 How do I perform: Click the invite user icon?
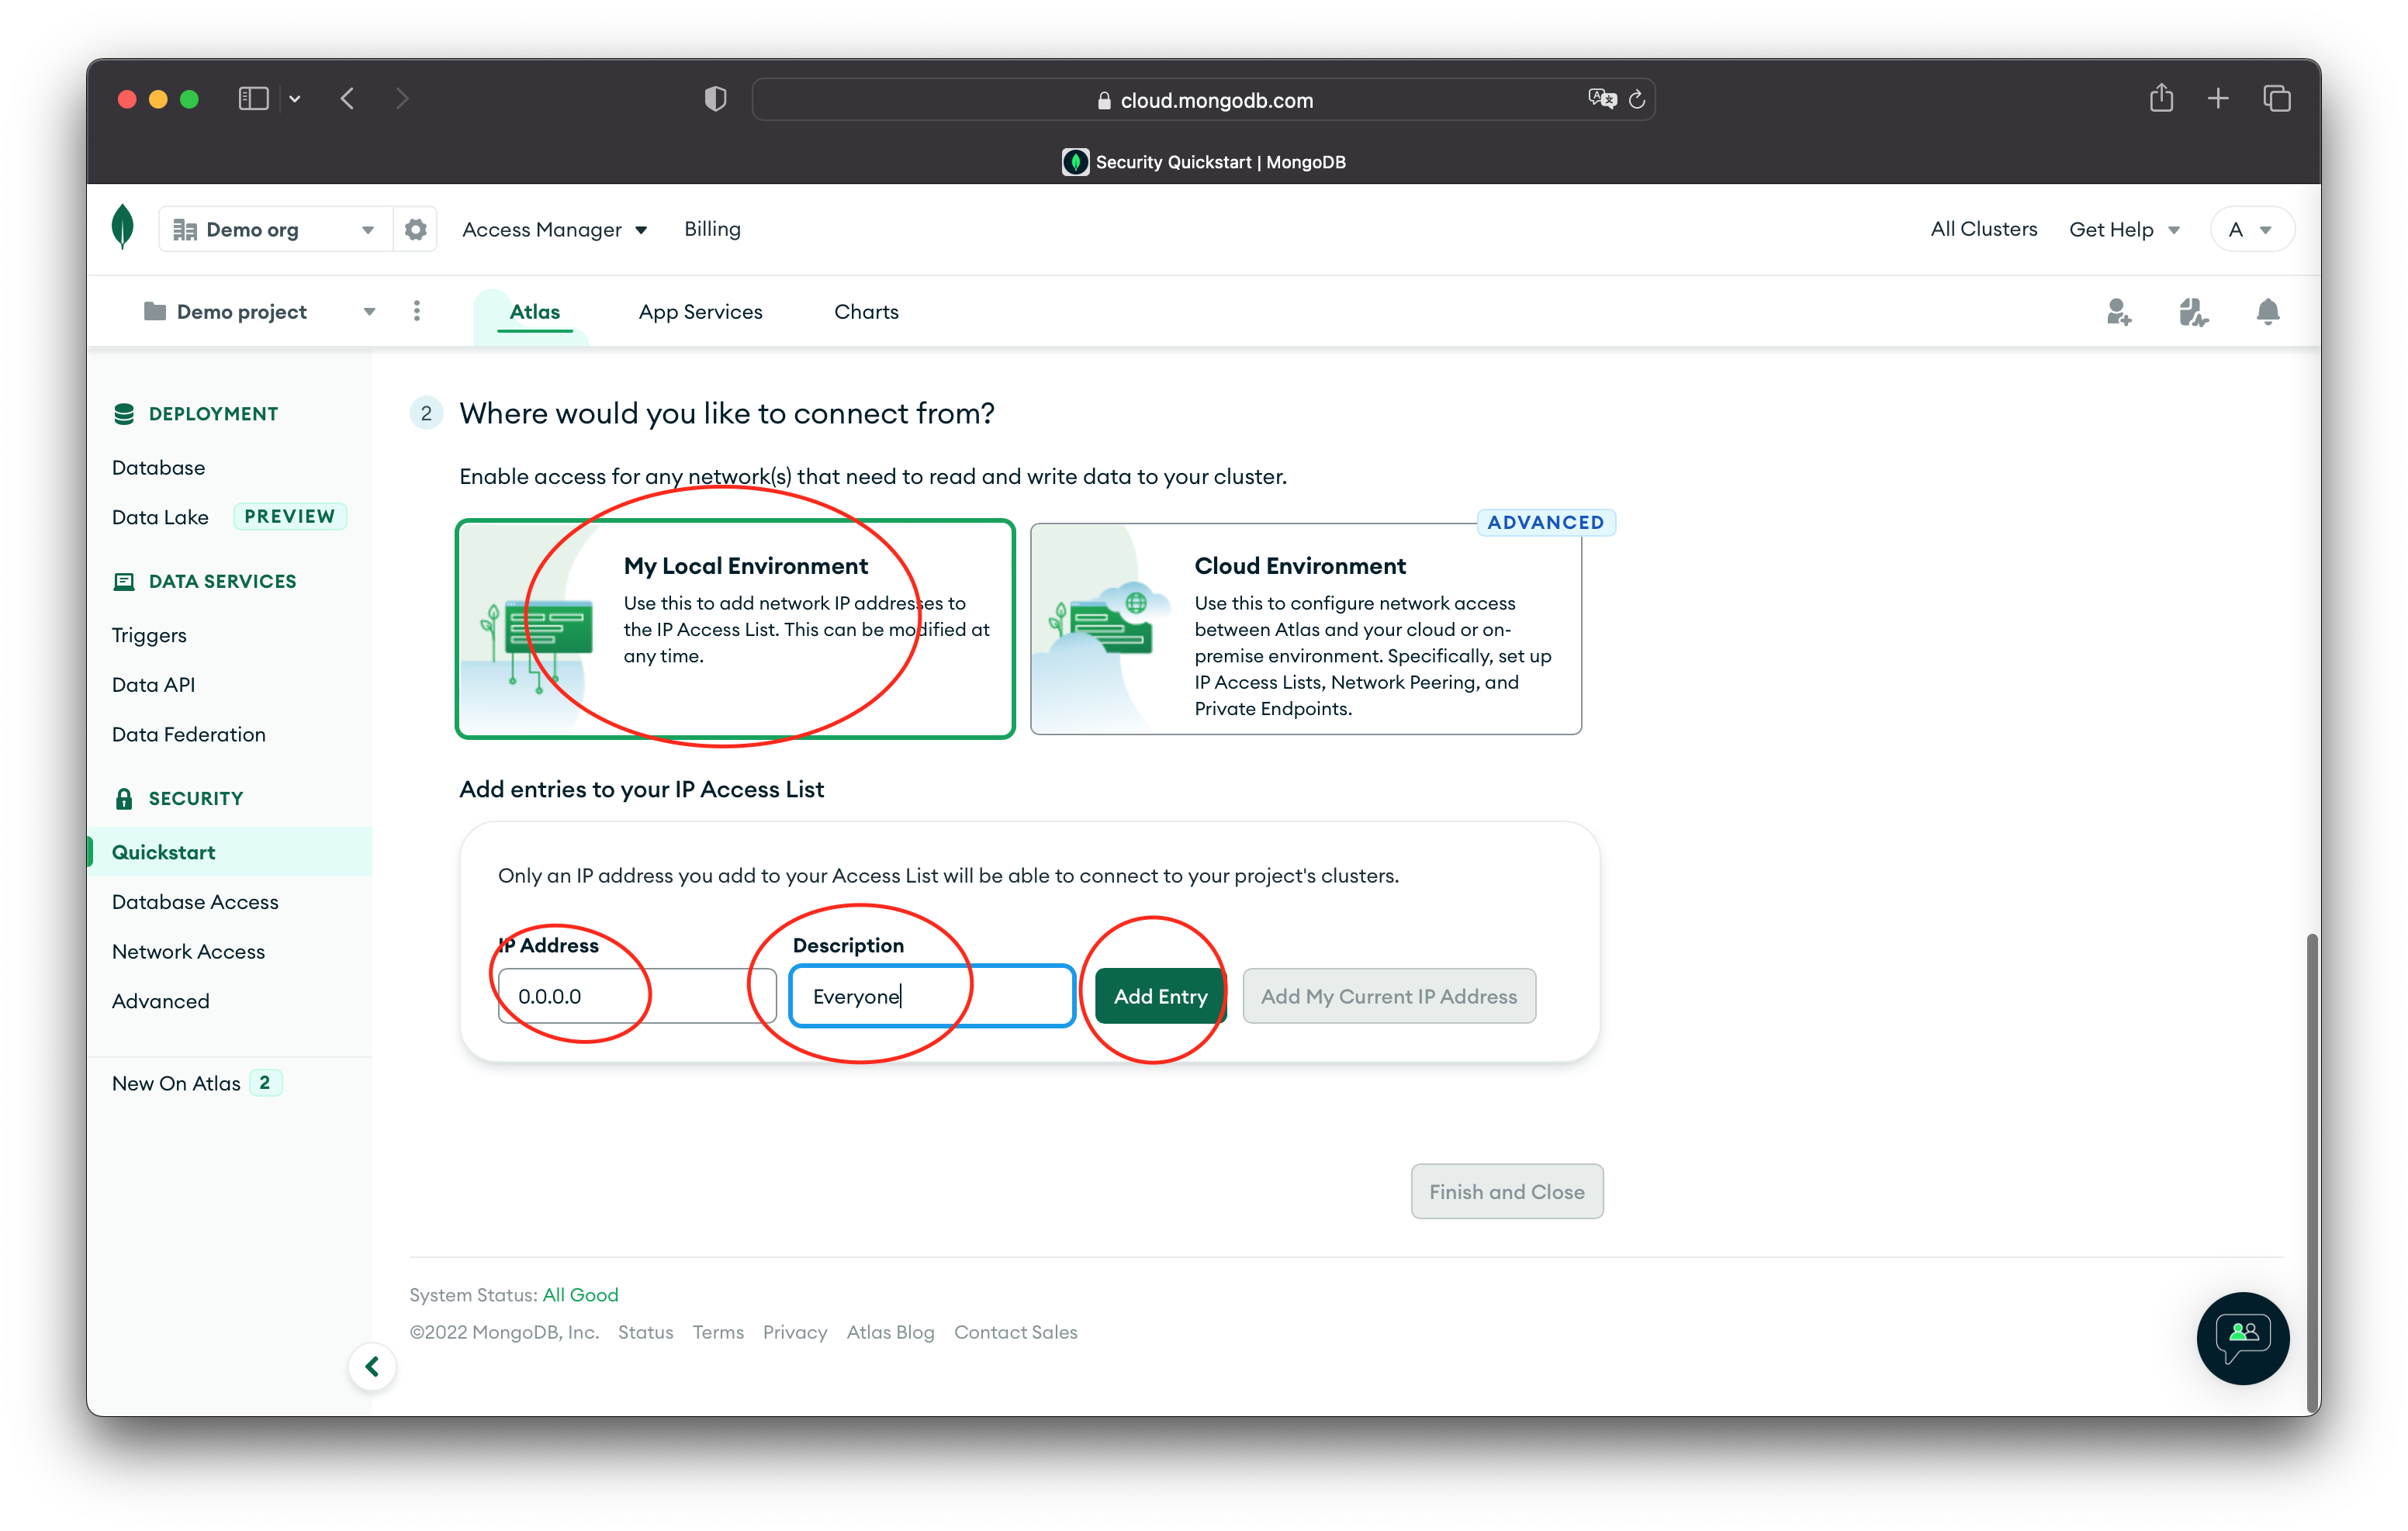pos(2118,312)
